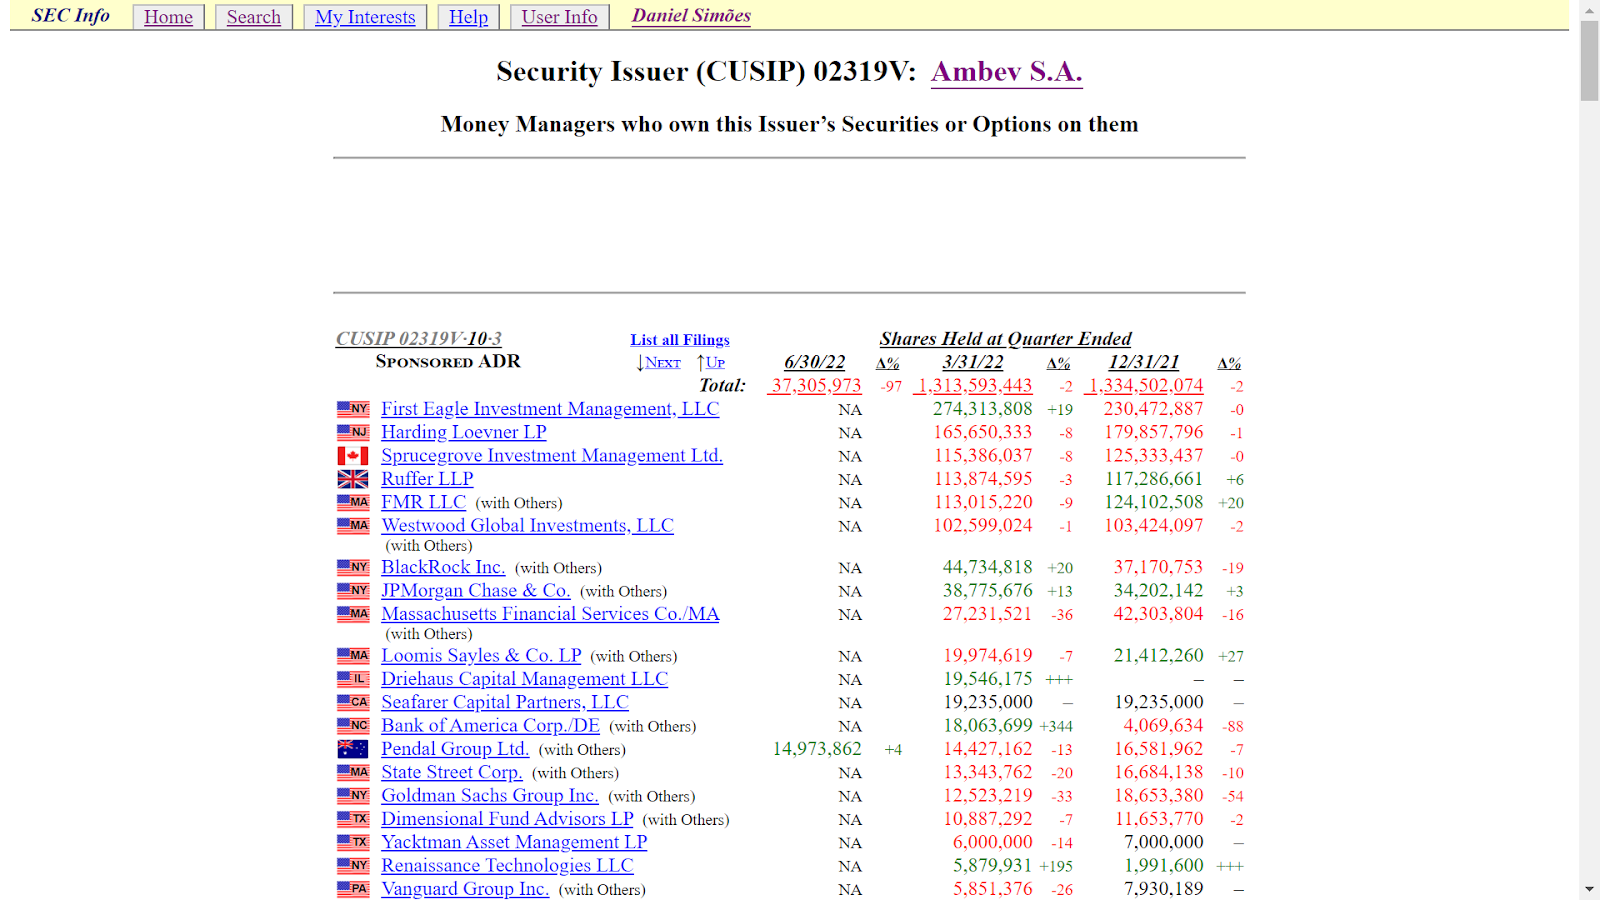1600x900 pixels.
Task: Click the Δ% header after 6/30/22
Action: coord(888,364)
